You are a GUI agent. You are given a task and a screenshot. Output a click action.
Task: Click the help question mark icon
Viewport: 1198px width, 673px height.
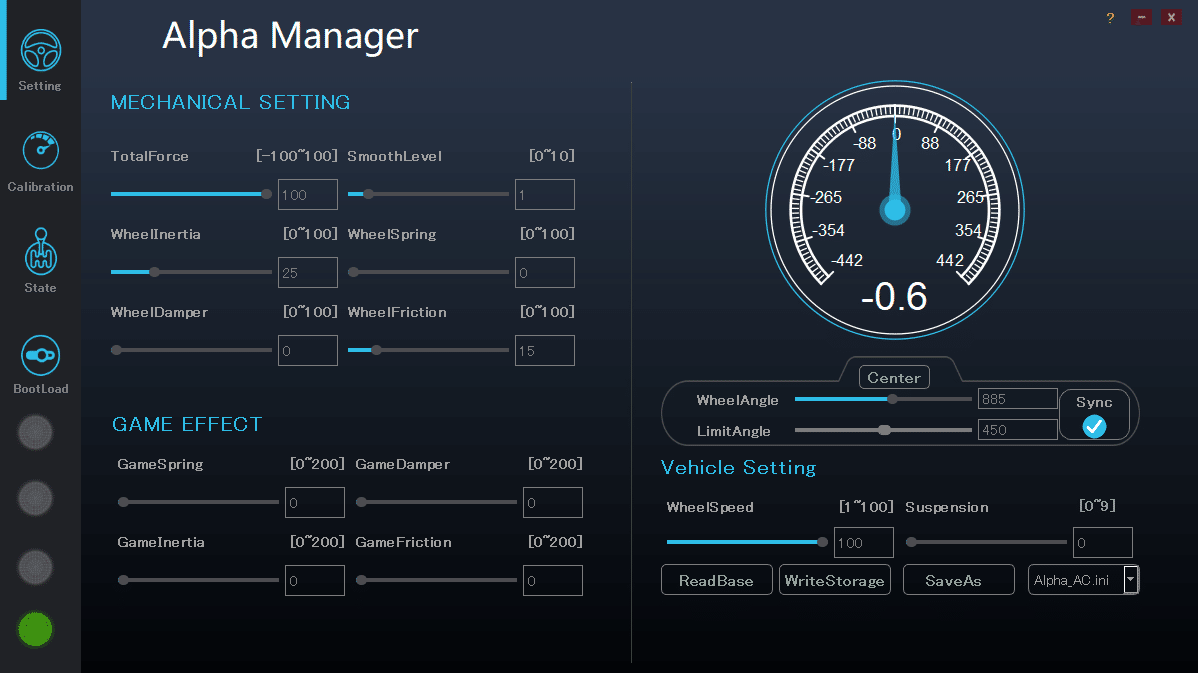1110,18
